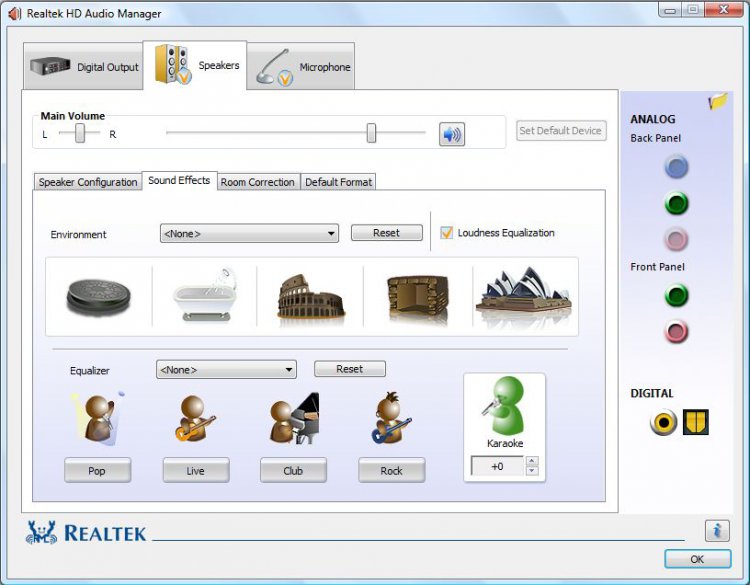Expand the Environment dropdown list
Screen dimensions: 750x585
[x=249, y=233]
